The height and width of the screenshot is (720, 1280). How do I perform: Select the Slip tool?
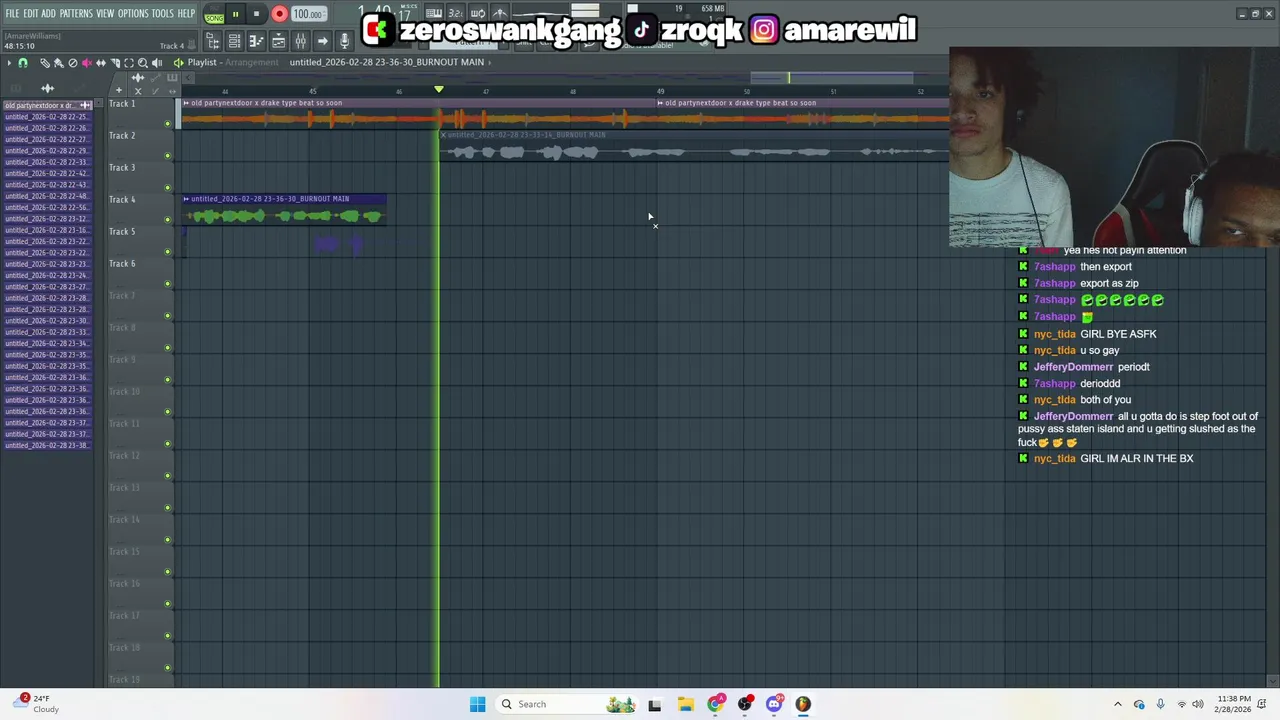[x=101, y=63]
